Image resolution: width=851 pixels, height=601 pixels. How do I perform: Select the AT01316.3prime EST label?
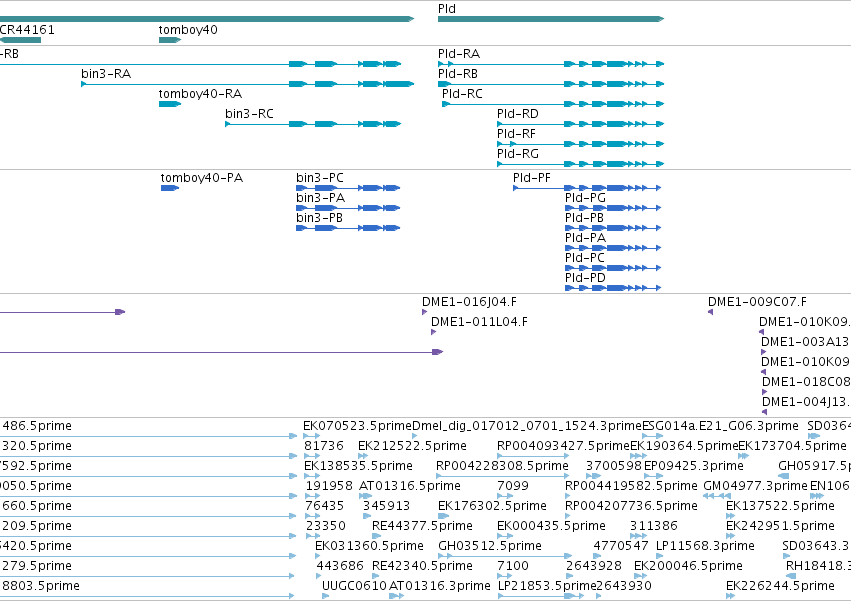click(440, 587)
